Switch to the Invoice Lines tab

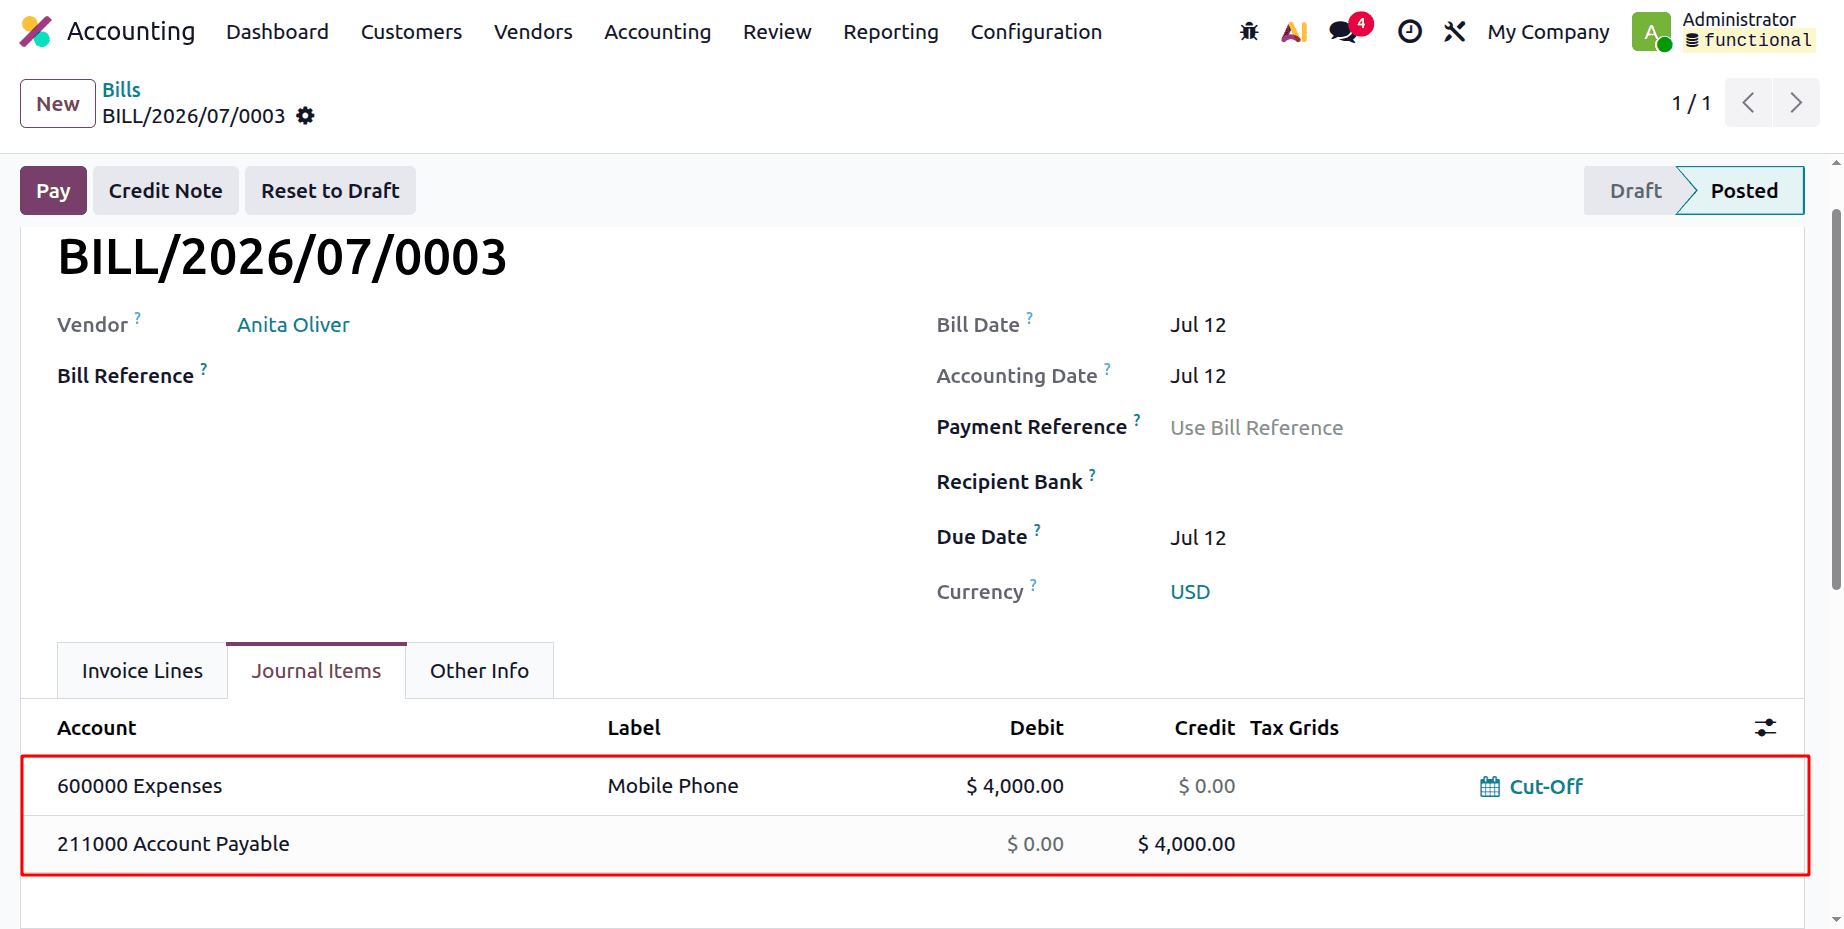click(142, 671)
